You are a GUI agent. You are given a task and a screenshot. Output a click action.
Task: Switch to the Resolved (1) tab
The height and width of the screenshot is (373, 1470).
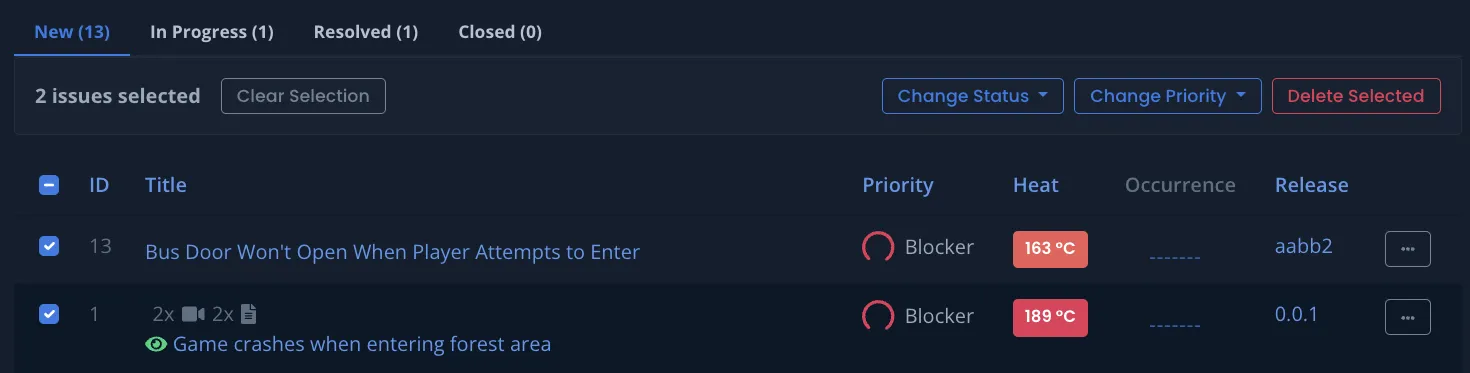point(366,32)
